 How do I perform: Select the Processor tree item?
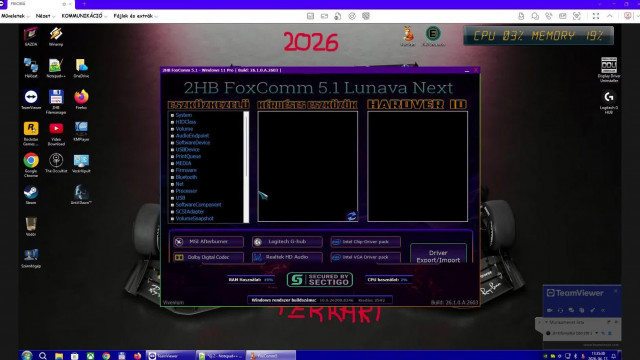(186, 191)
